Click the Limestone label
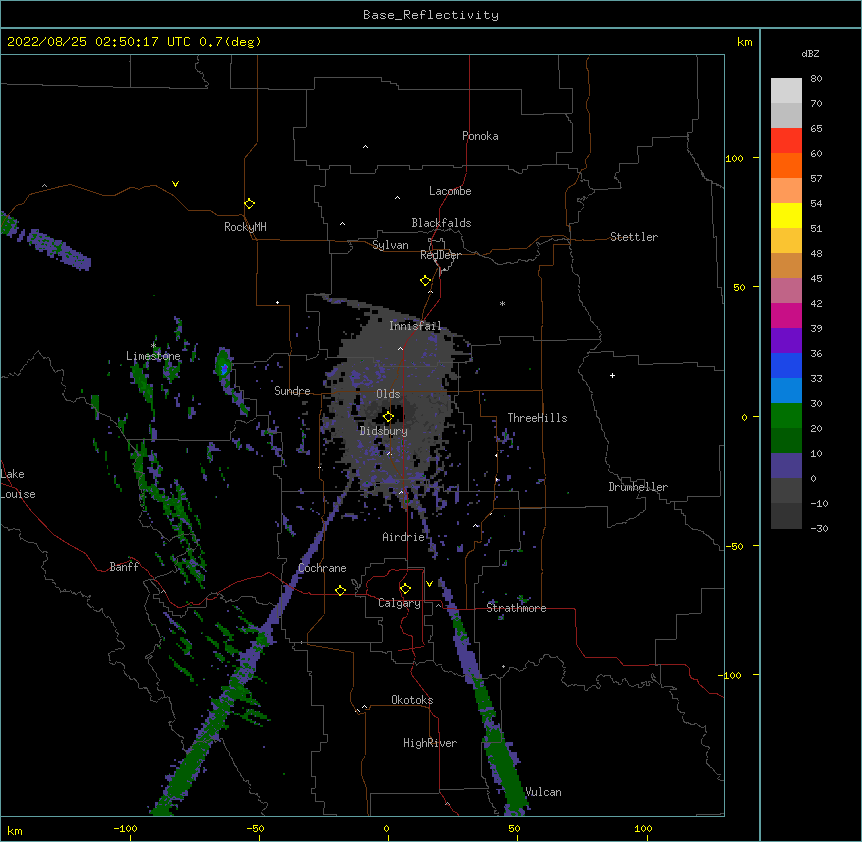This screenshot has width=862, height=842. click(x=153, y=356)
